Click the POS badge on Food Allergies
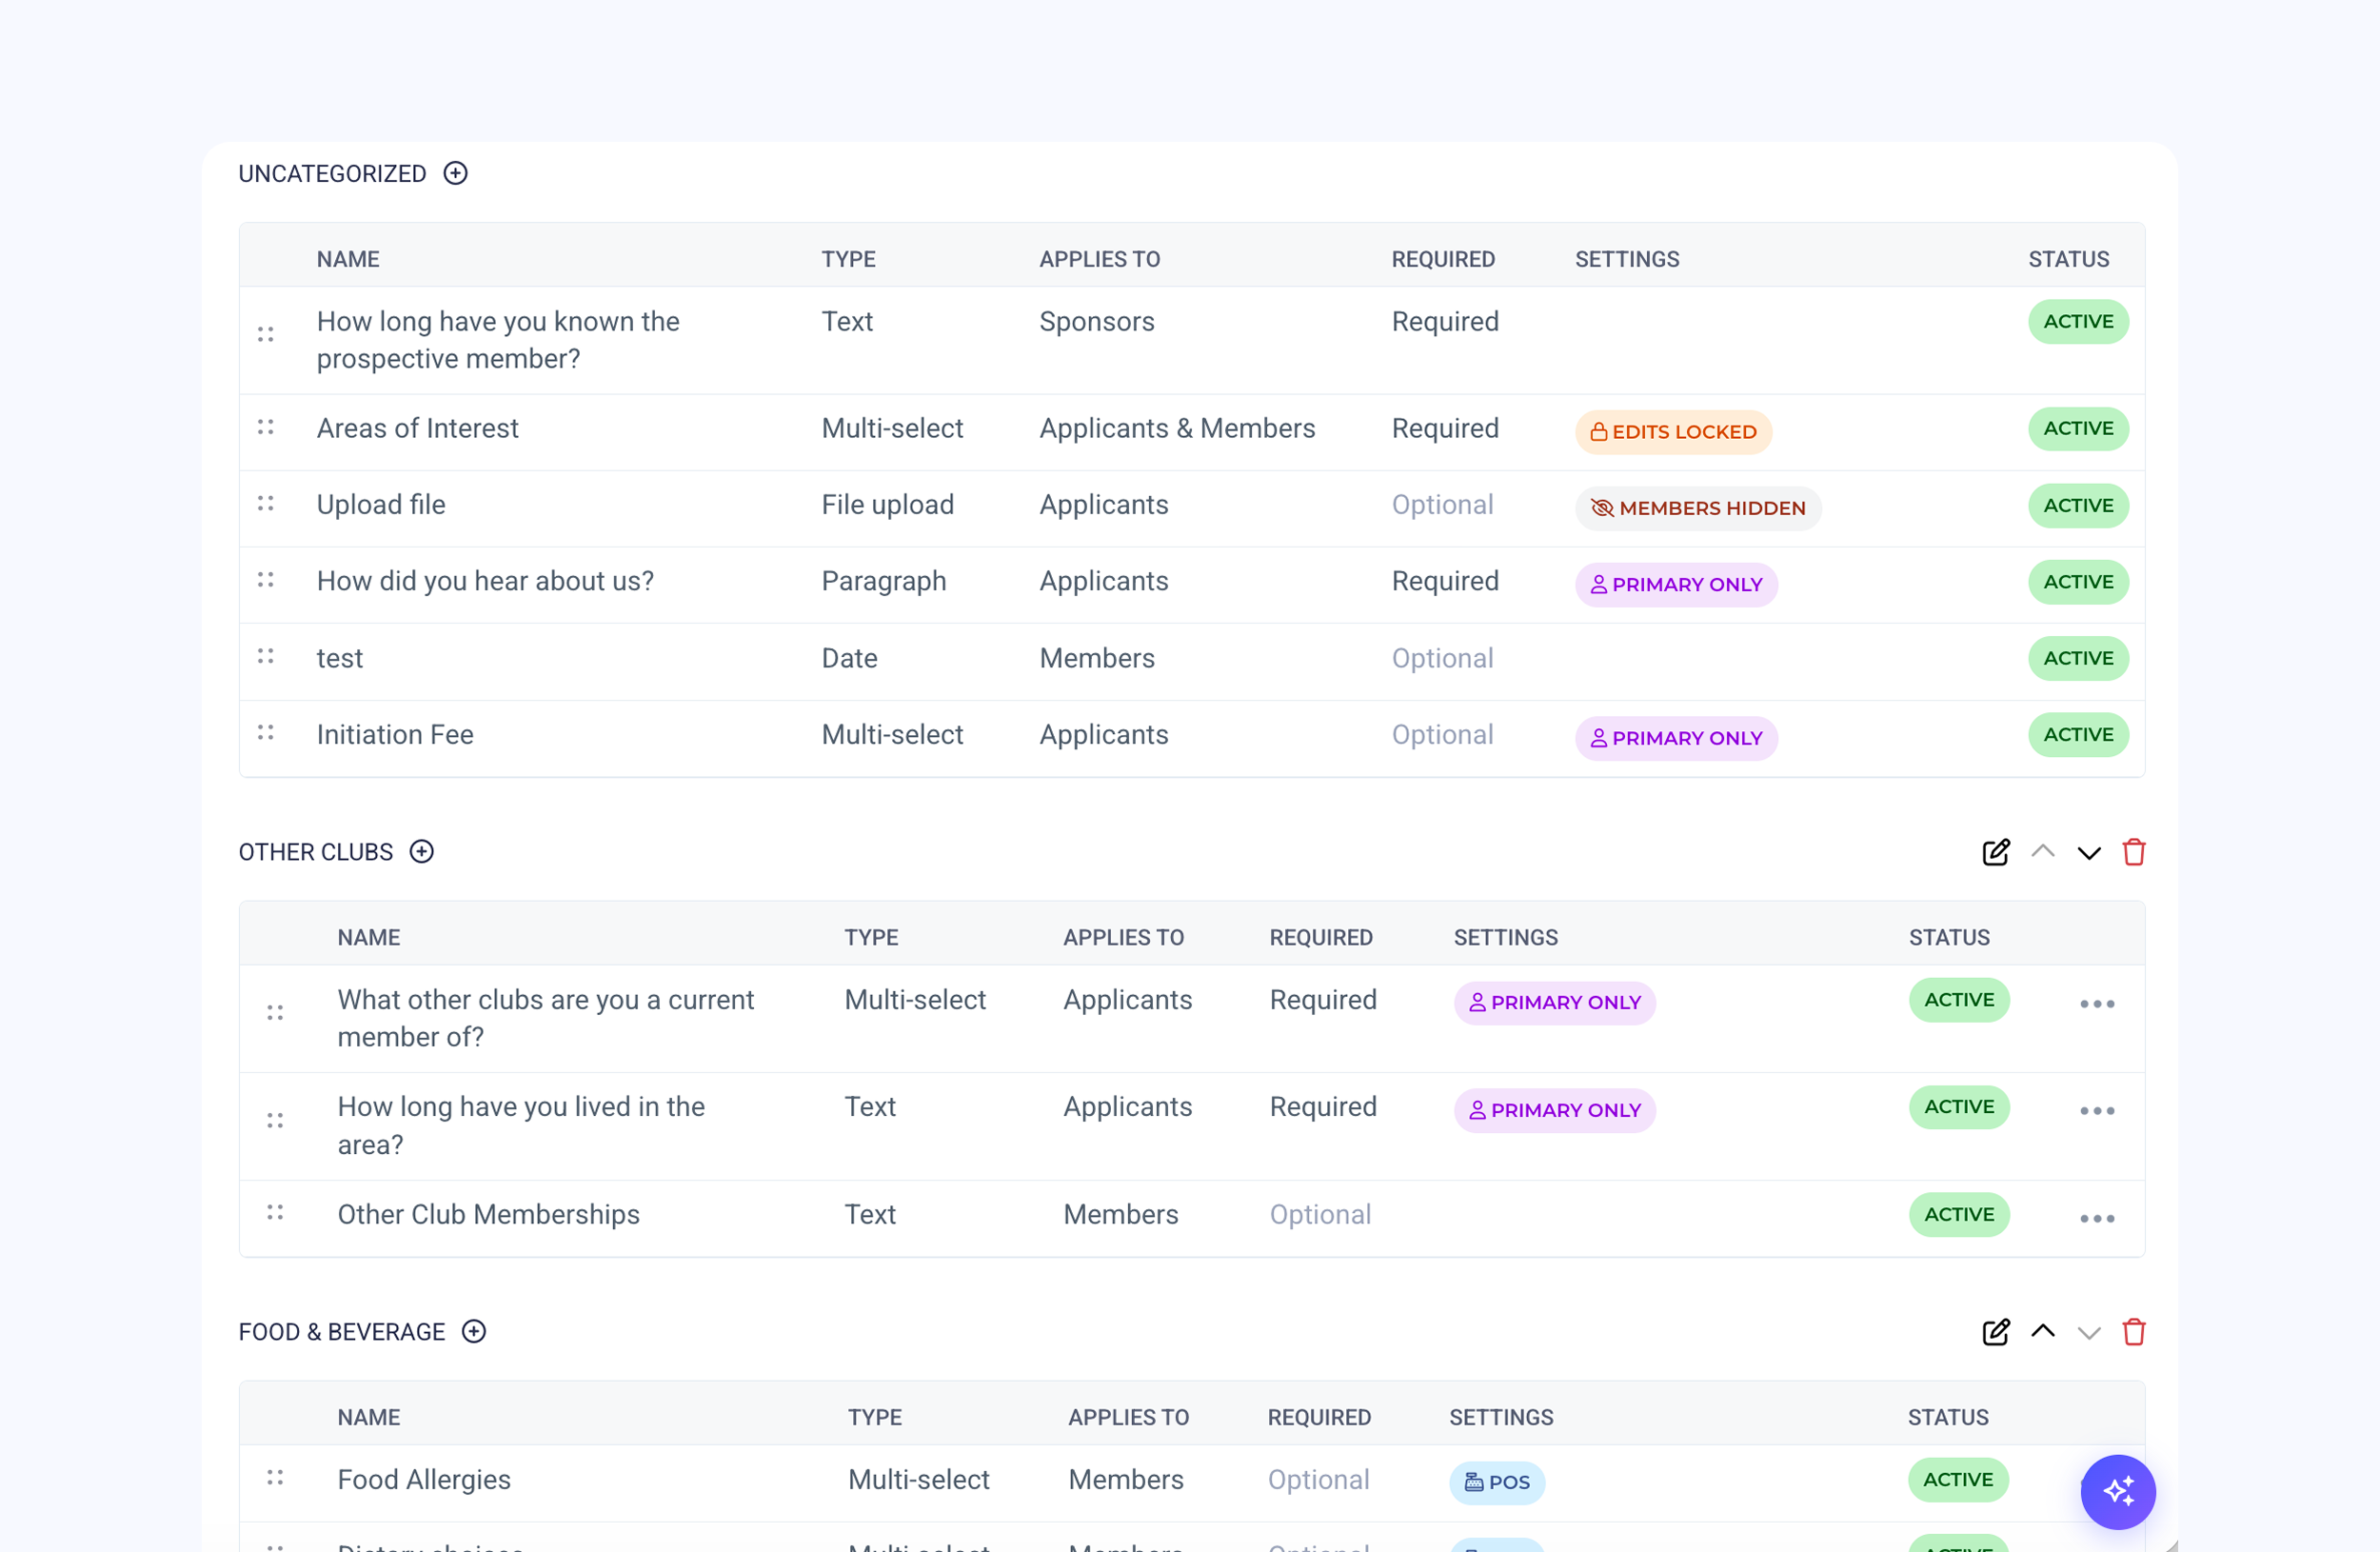Viewport: 2380px width, 1552px height. (x=1497, y=1482)
